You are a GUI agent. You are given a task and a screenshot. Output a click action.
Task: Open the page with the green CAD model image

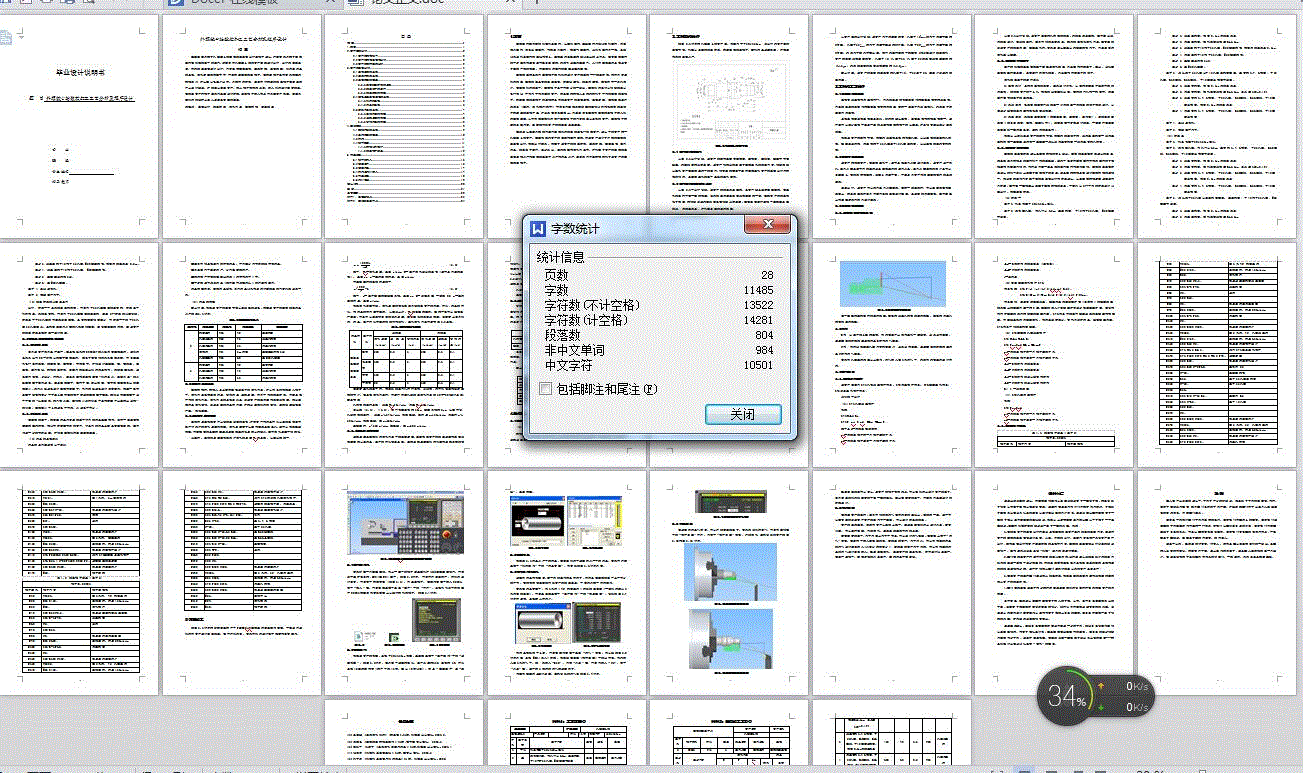[892, 354]
